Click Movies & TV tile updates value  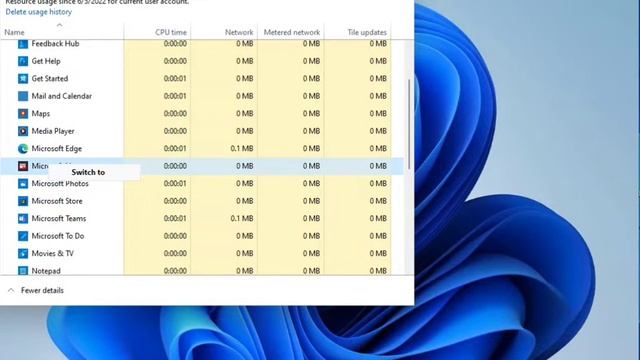[378, 253]
